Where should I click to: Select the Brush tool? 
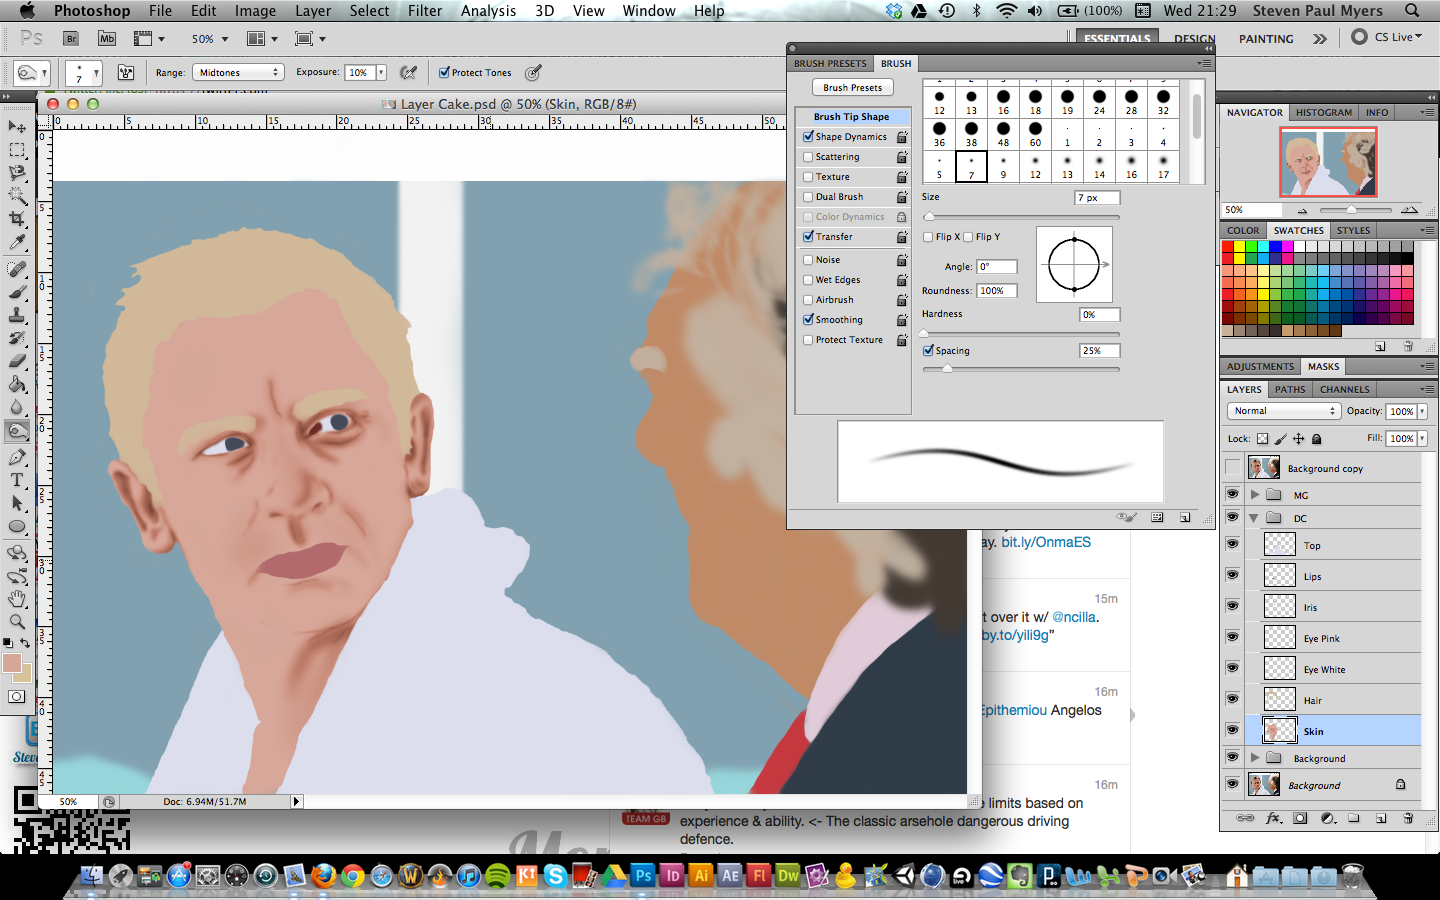(x=17, y=292)
